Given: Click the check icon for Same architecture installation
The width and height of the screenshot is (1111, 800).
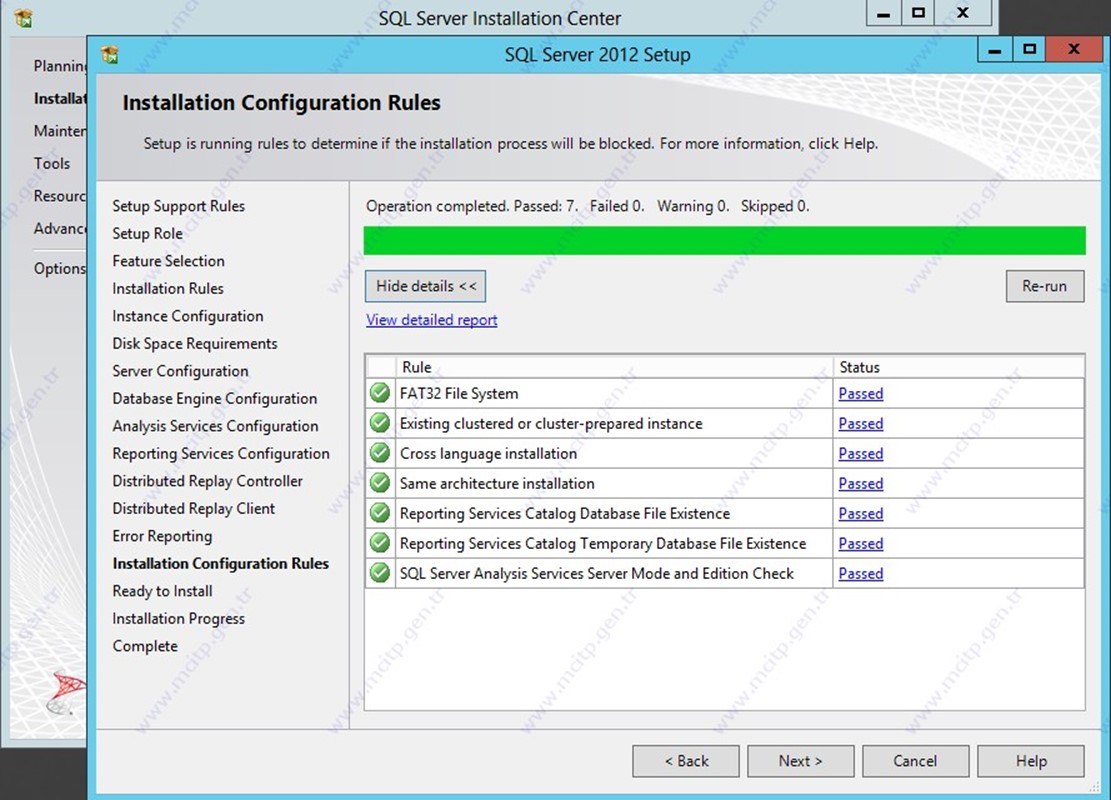Looking at the screenshot, I should [380, 483].
